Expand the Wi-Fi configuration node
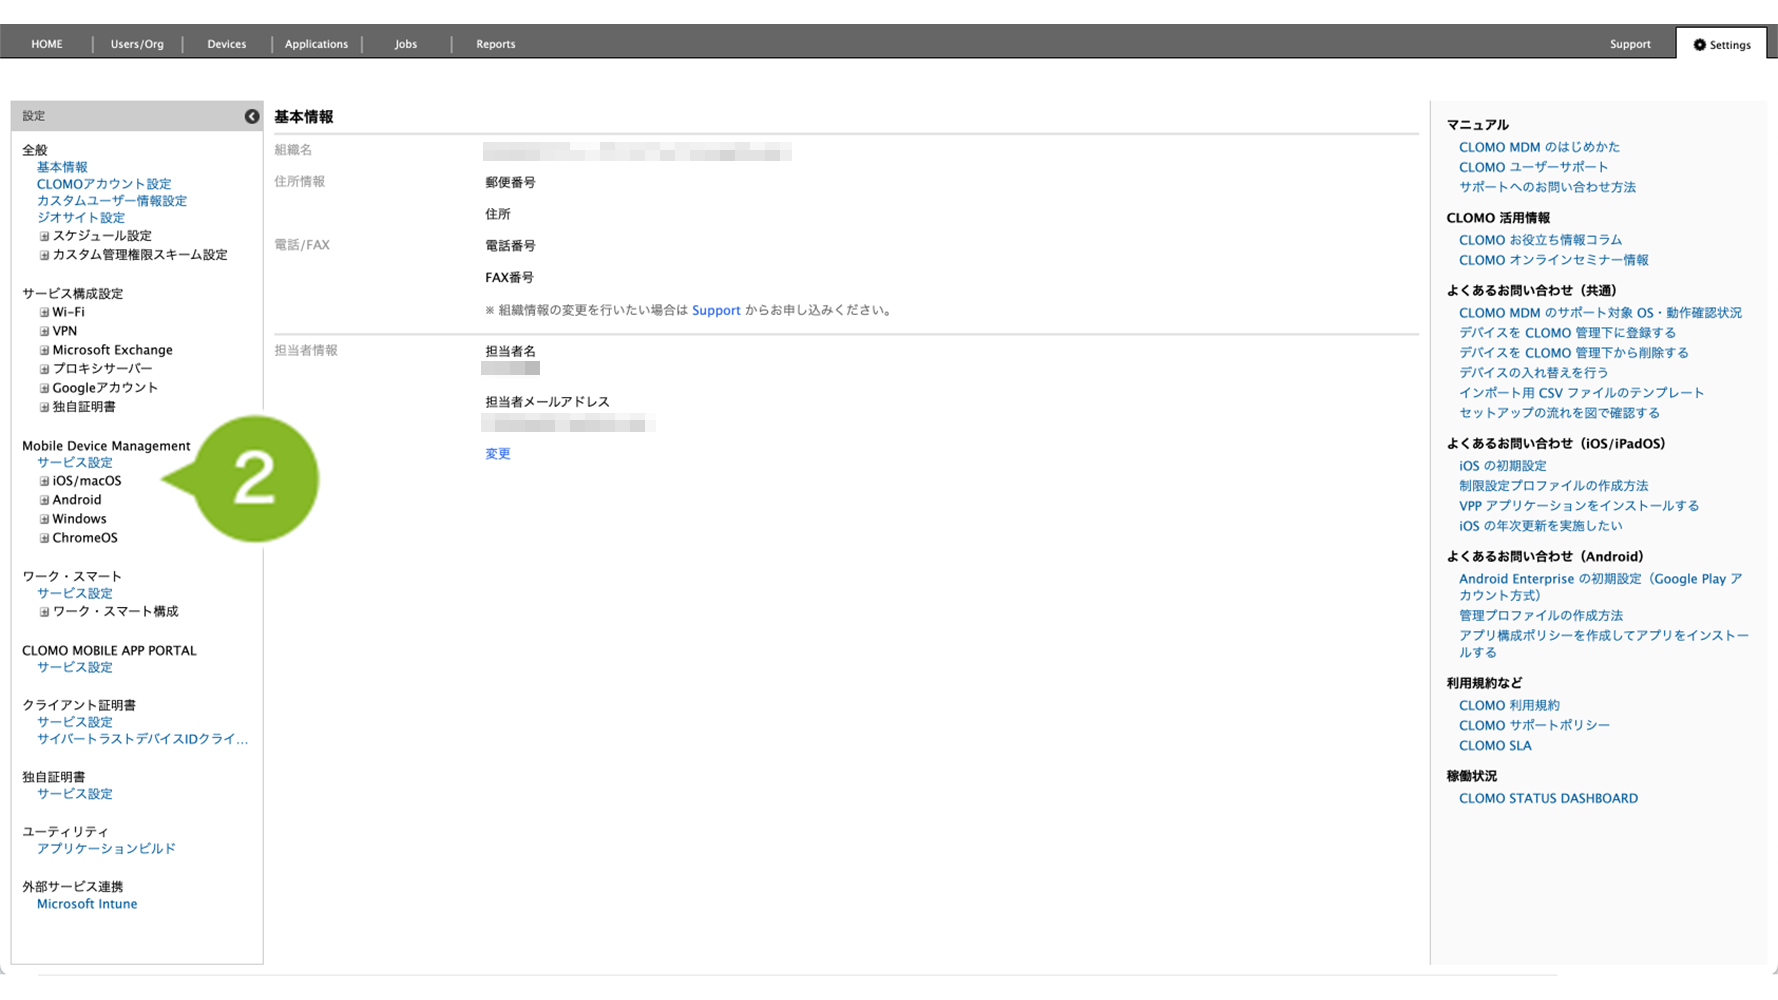The width and height of the screenshot is (1778, 1000). [44, 312]
